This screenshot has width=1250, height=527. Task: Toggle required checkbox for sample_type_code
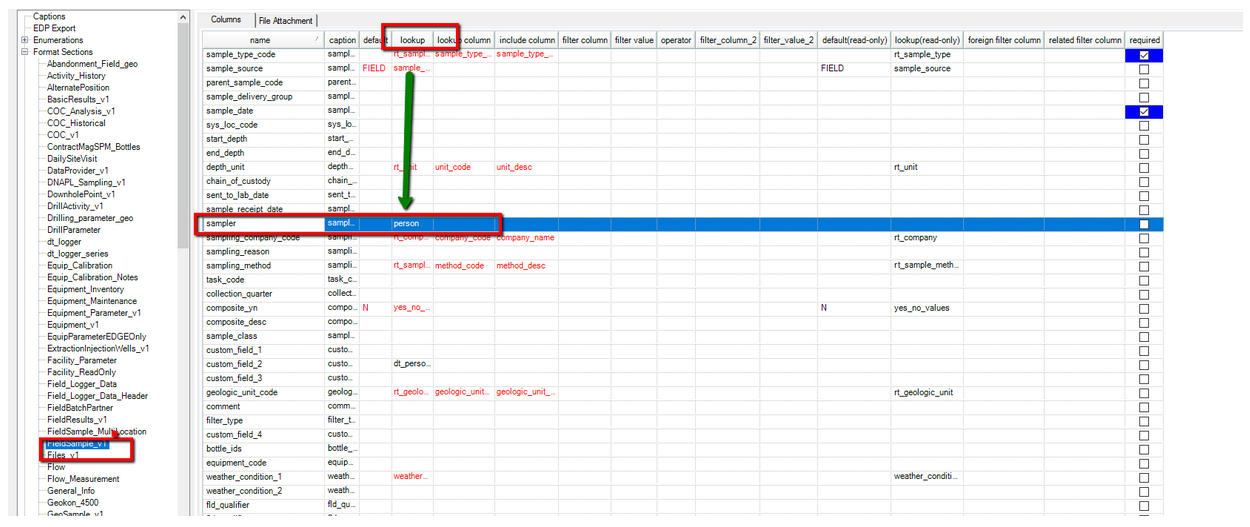(1144, 55)
